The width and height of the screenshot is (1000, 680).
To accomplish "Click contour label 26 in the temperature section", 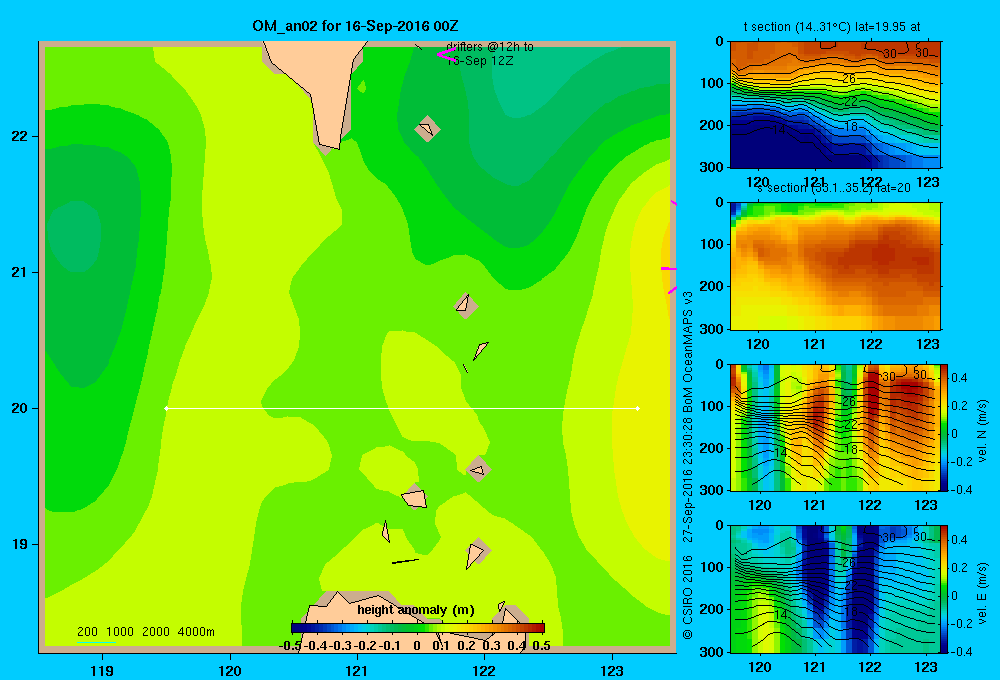I will [849, 79].
